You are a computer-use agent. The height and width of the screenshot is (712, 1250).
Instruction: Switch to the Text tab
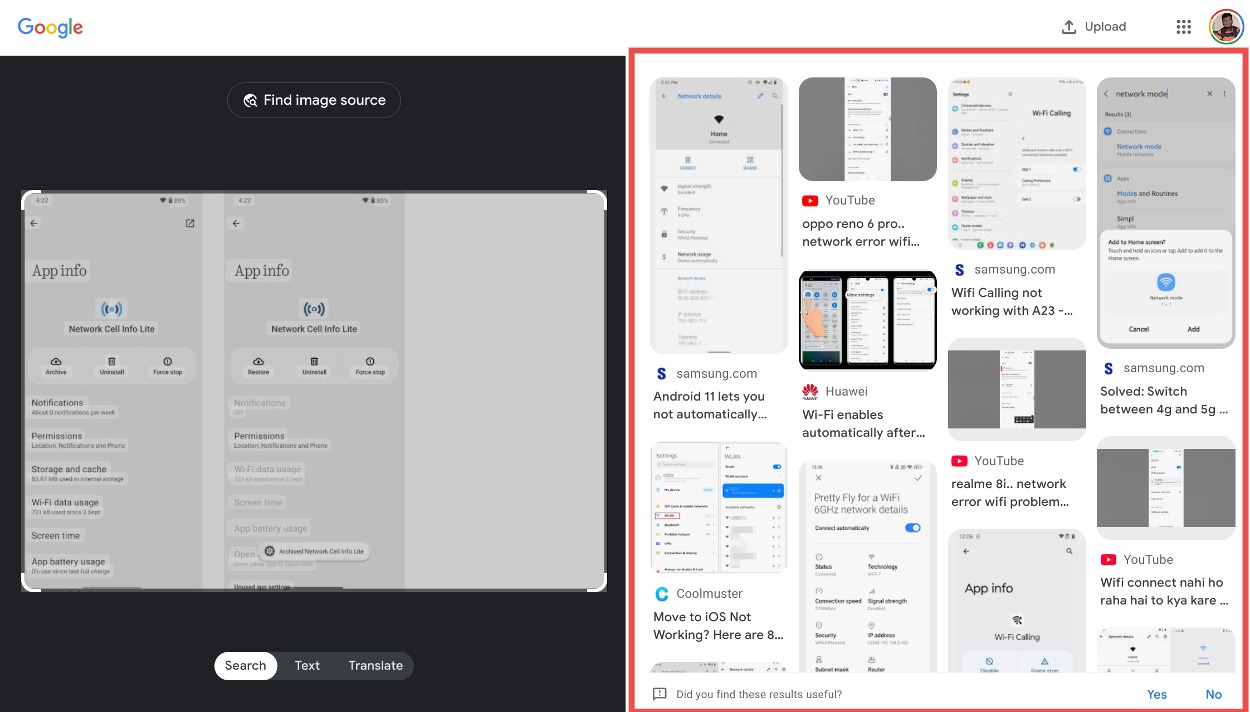[307, 665]
